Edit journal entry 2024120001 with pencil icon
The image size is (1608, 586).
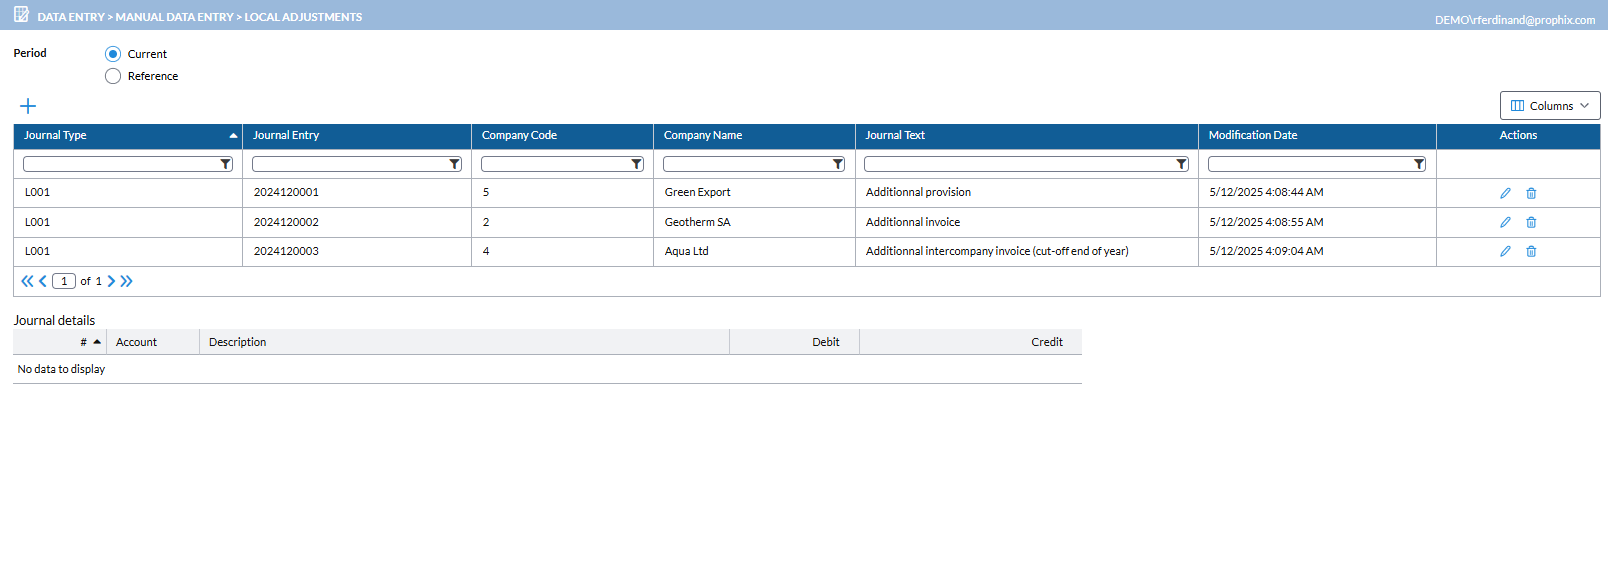tap(1505, 193)
